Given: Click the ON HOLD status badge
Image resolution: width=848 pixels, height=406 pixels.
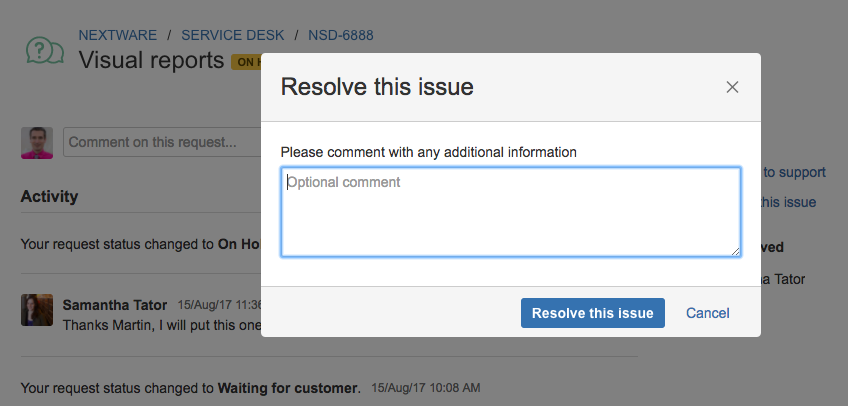Looking at the screenshot, I should pyautogui.click(x=247, y=62).
